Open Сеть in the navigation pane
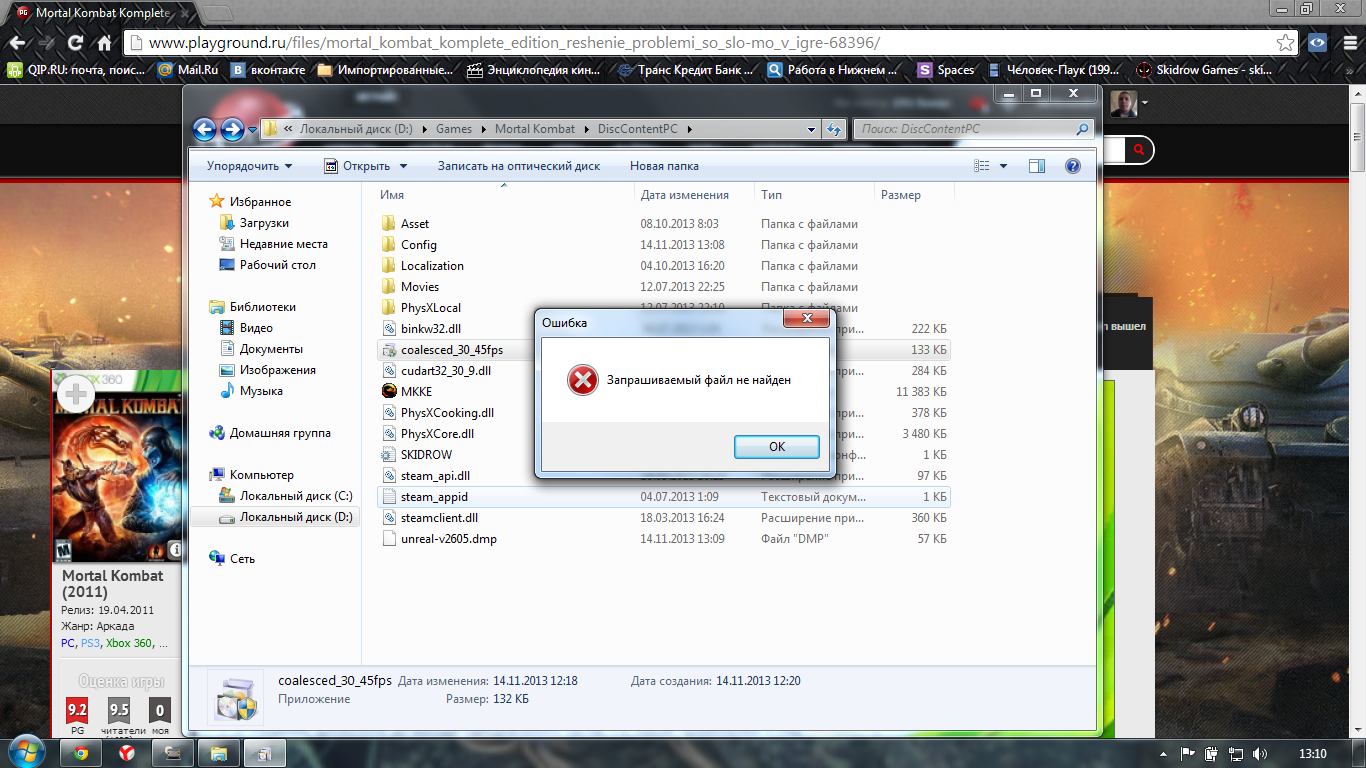This screenshot has height=768, width=1366. pos(242,559)
